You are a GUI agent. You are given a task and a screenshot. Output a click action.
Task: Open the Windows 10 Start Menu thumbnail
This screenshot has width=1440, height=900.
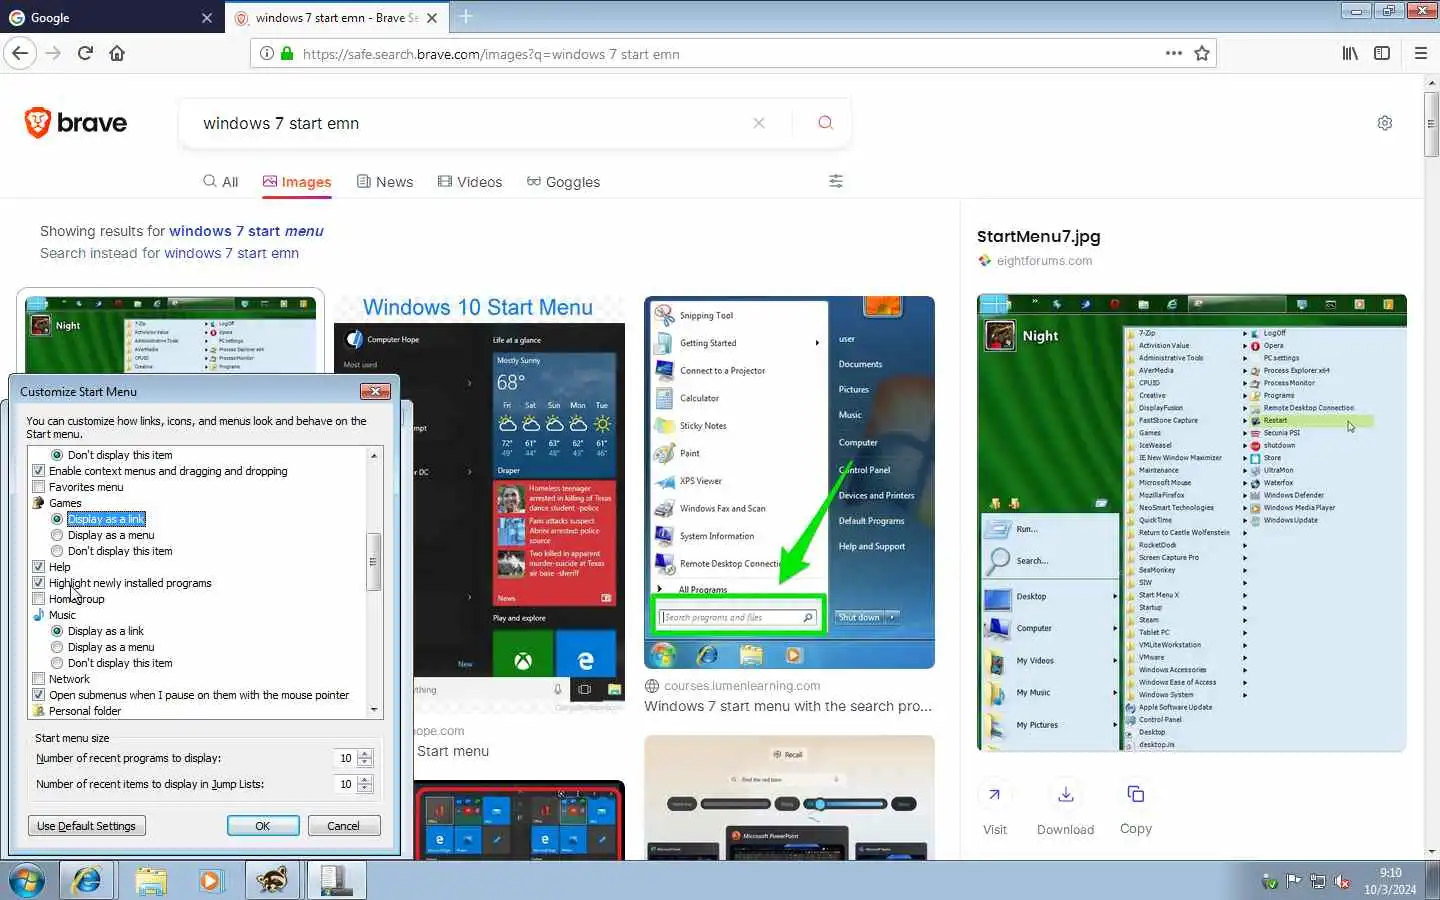(x=478, y=503)
